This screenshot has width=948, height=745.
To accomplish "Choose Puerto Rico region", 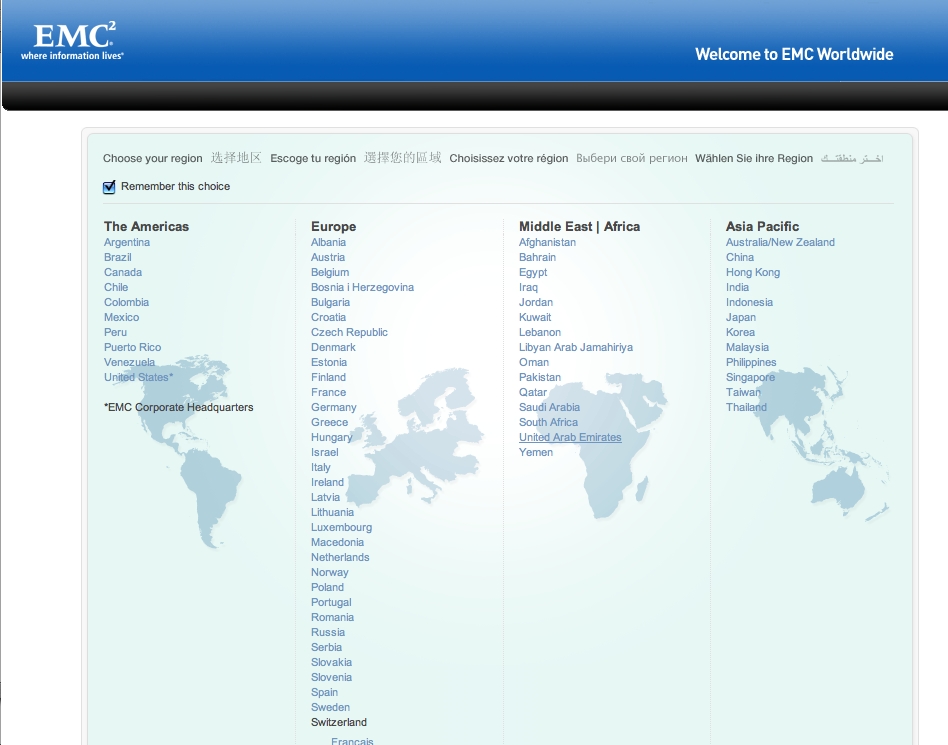I will point(132,348).
